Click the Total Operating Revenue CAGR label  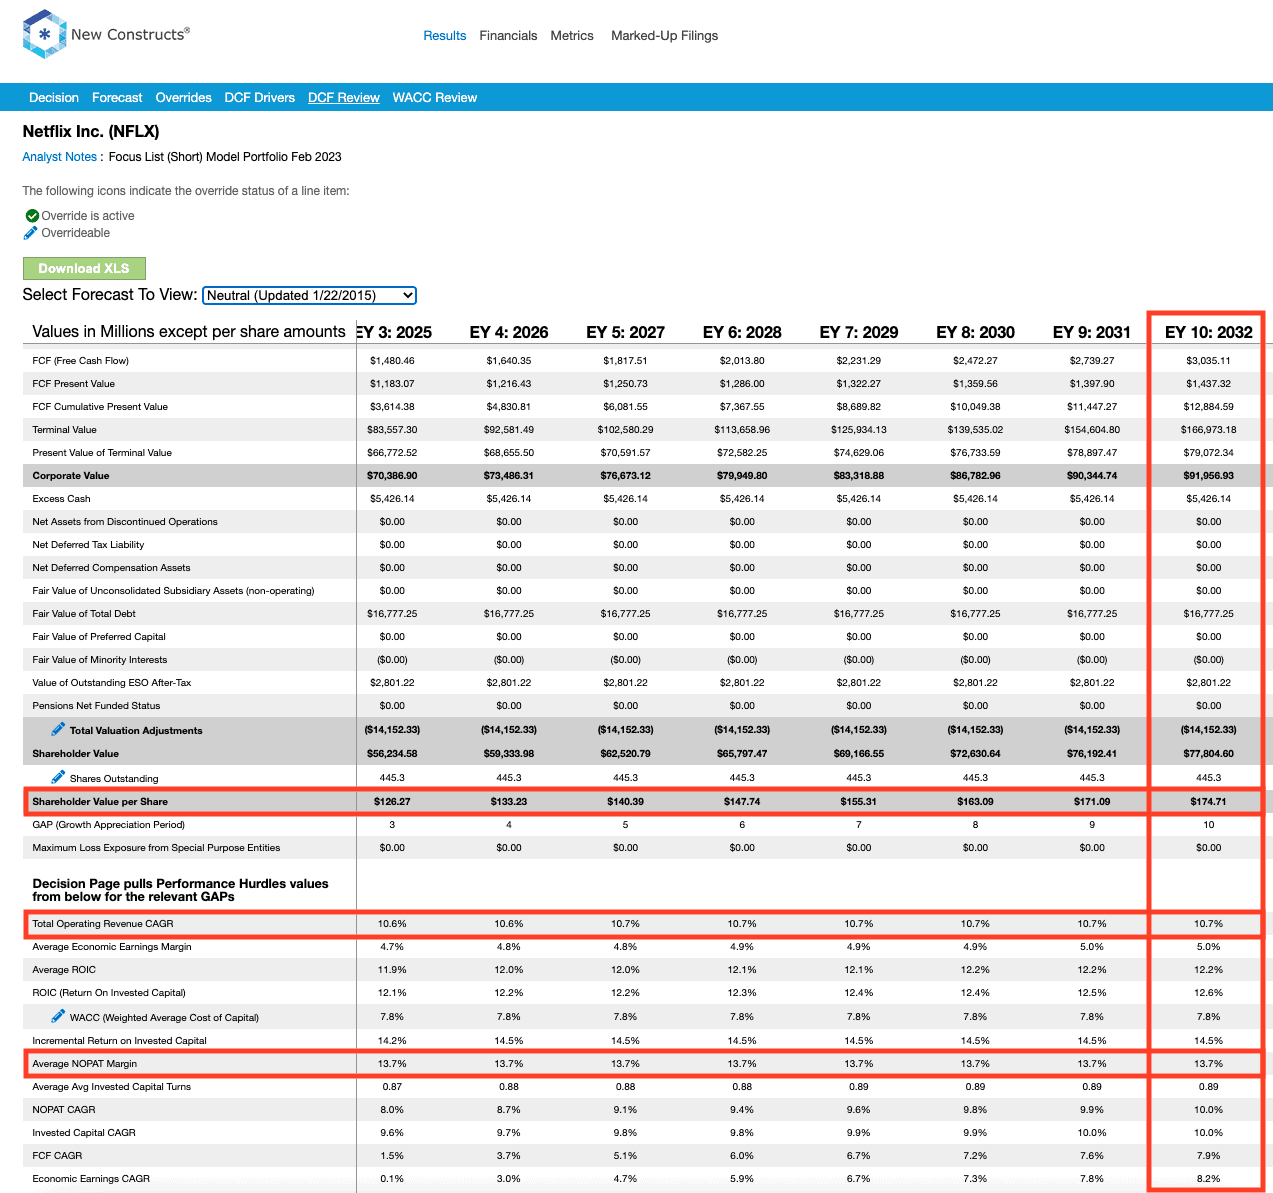pos(103,924)
